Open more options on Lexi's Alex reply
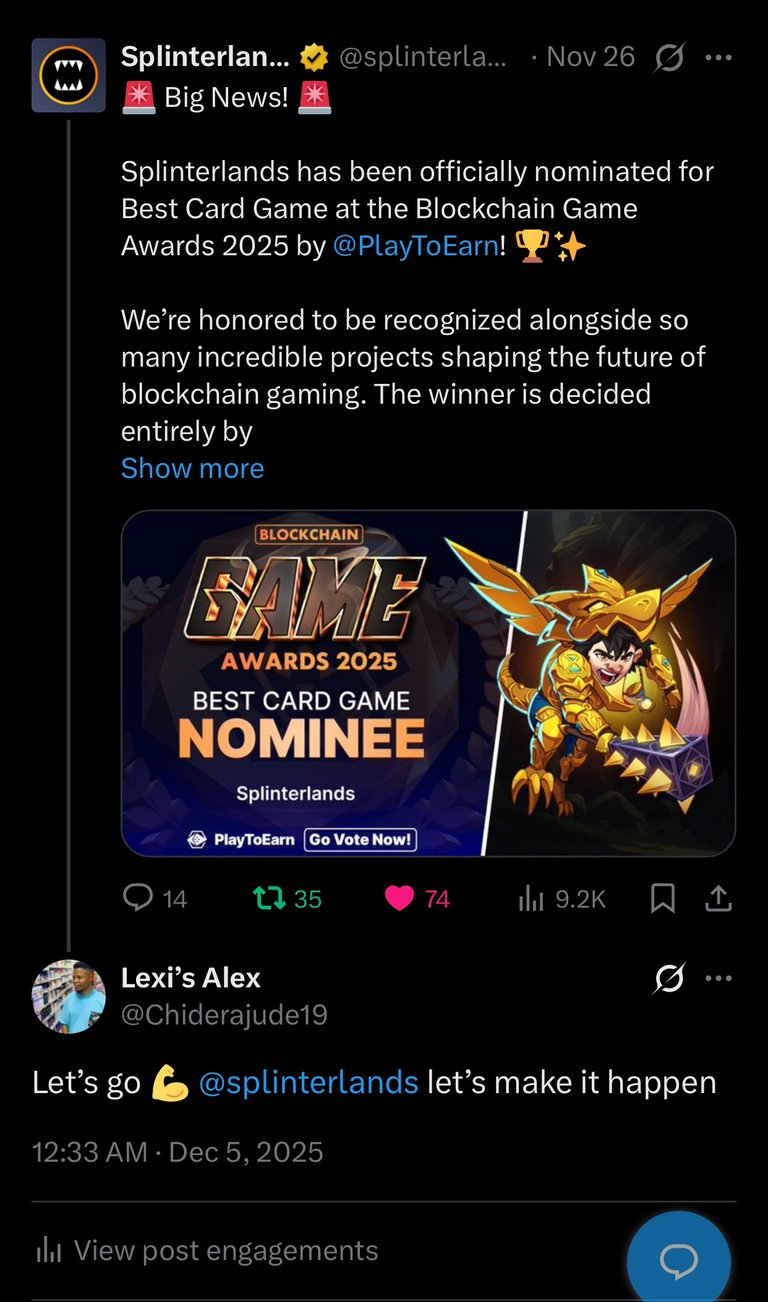This screenshot has width=768, height=1302. click(718, 978)
